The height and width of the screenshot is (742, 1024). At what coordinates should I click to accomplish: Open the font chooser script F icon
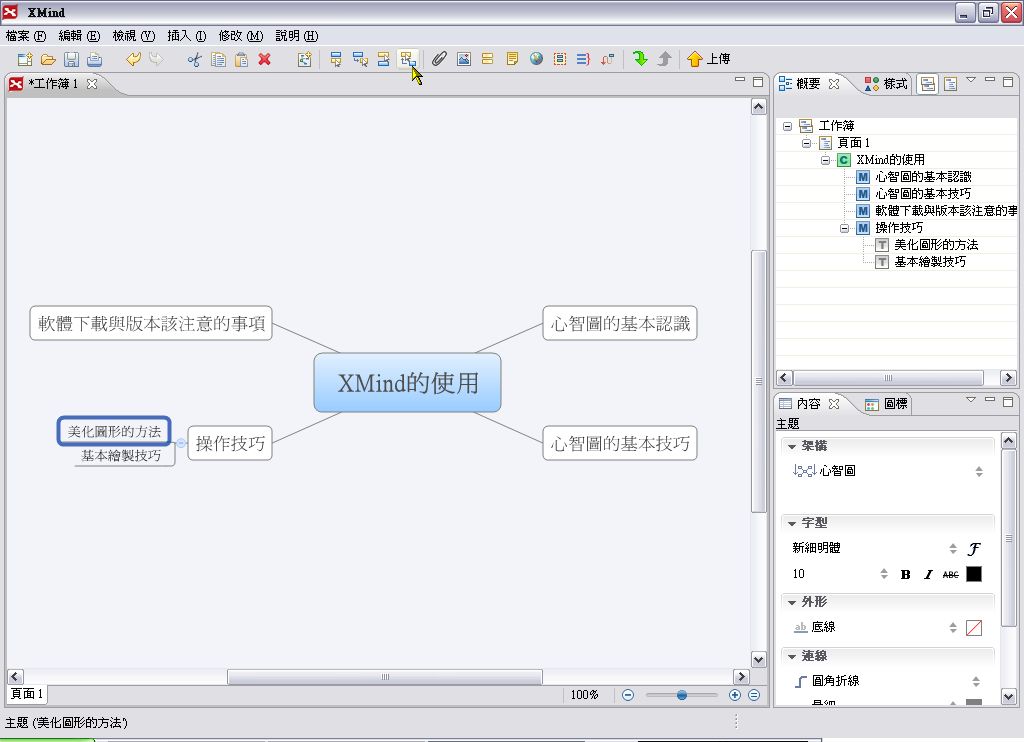(x=974, y=549)
